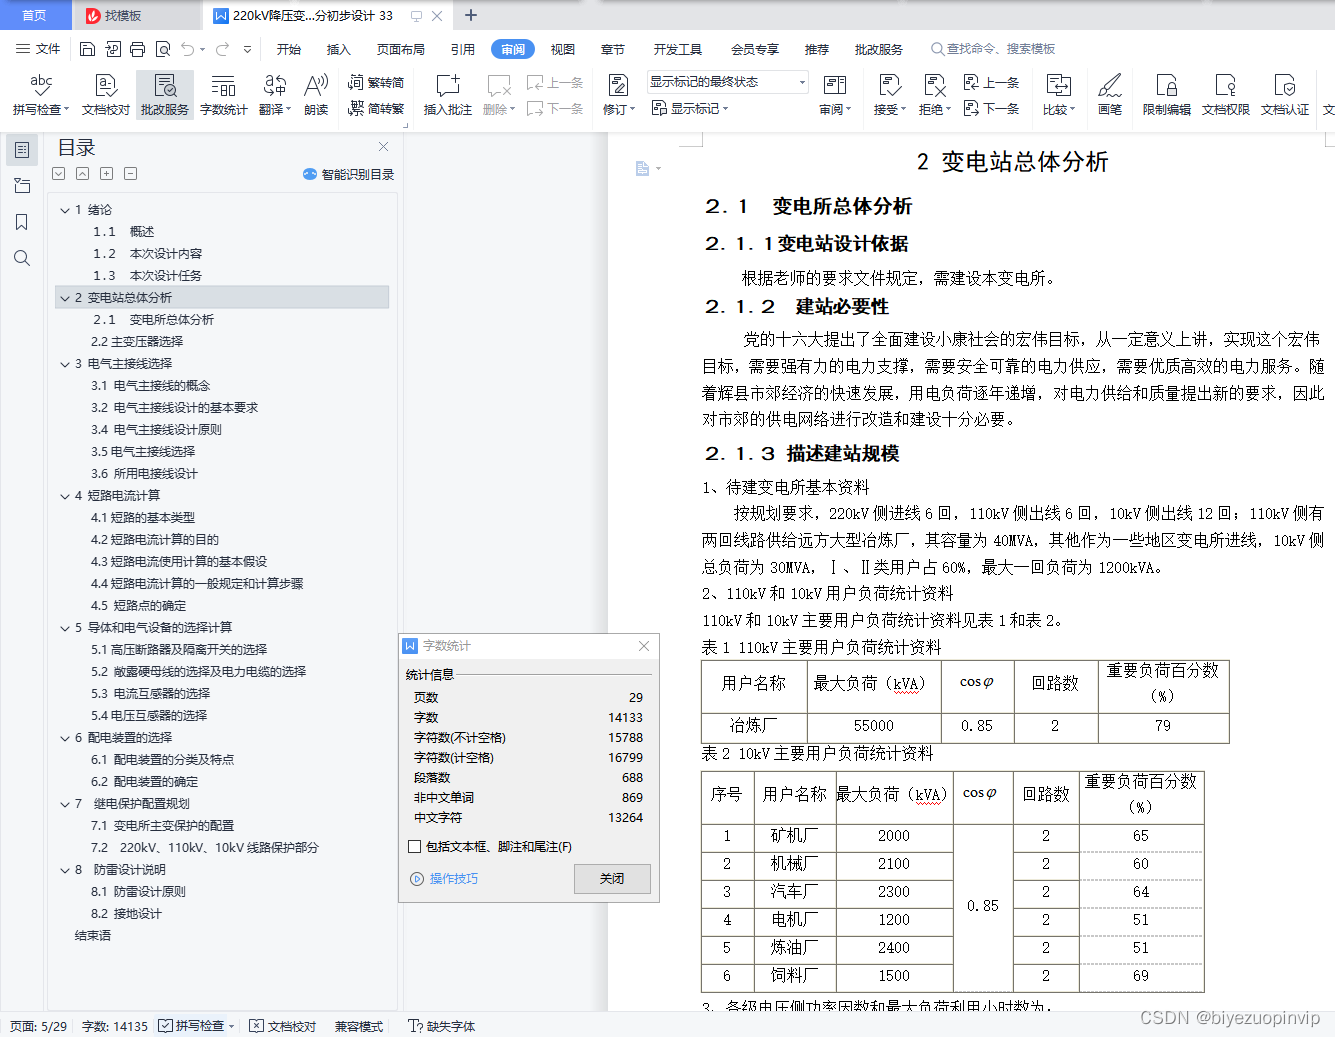Viewport: 1335px width, 1037px height.
Task: Switch to the 视图 ribbon tab
Action: [563, 49]
